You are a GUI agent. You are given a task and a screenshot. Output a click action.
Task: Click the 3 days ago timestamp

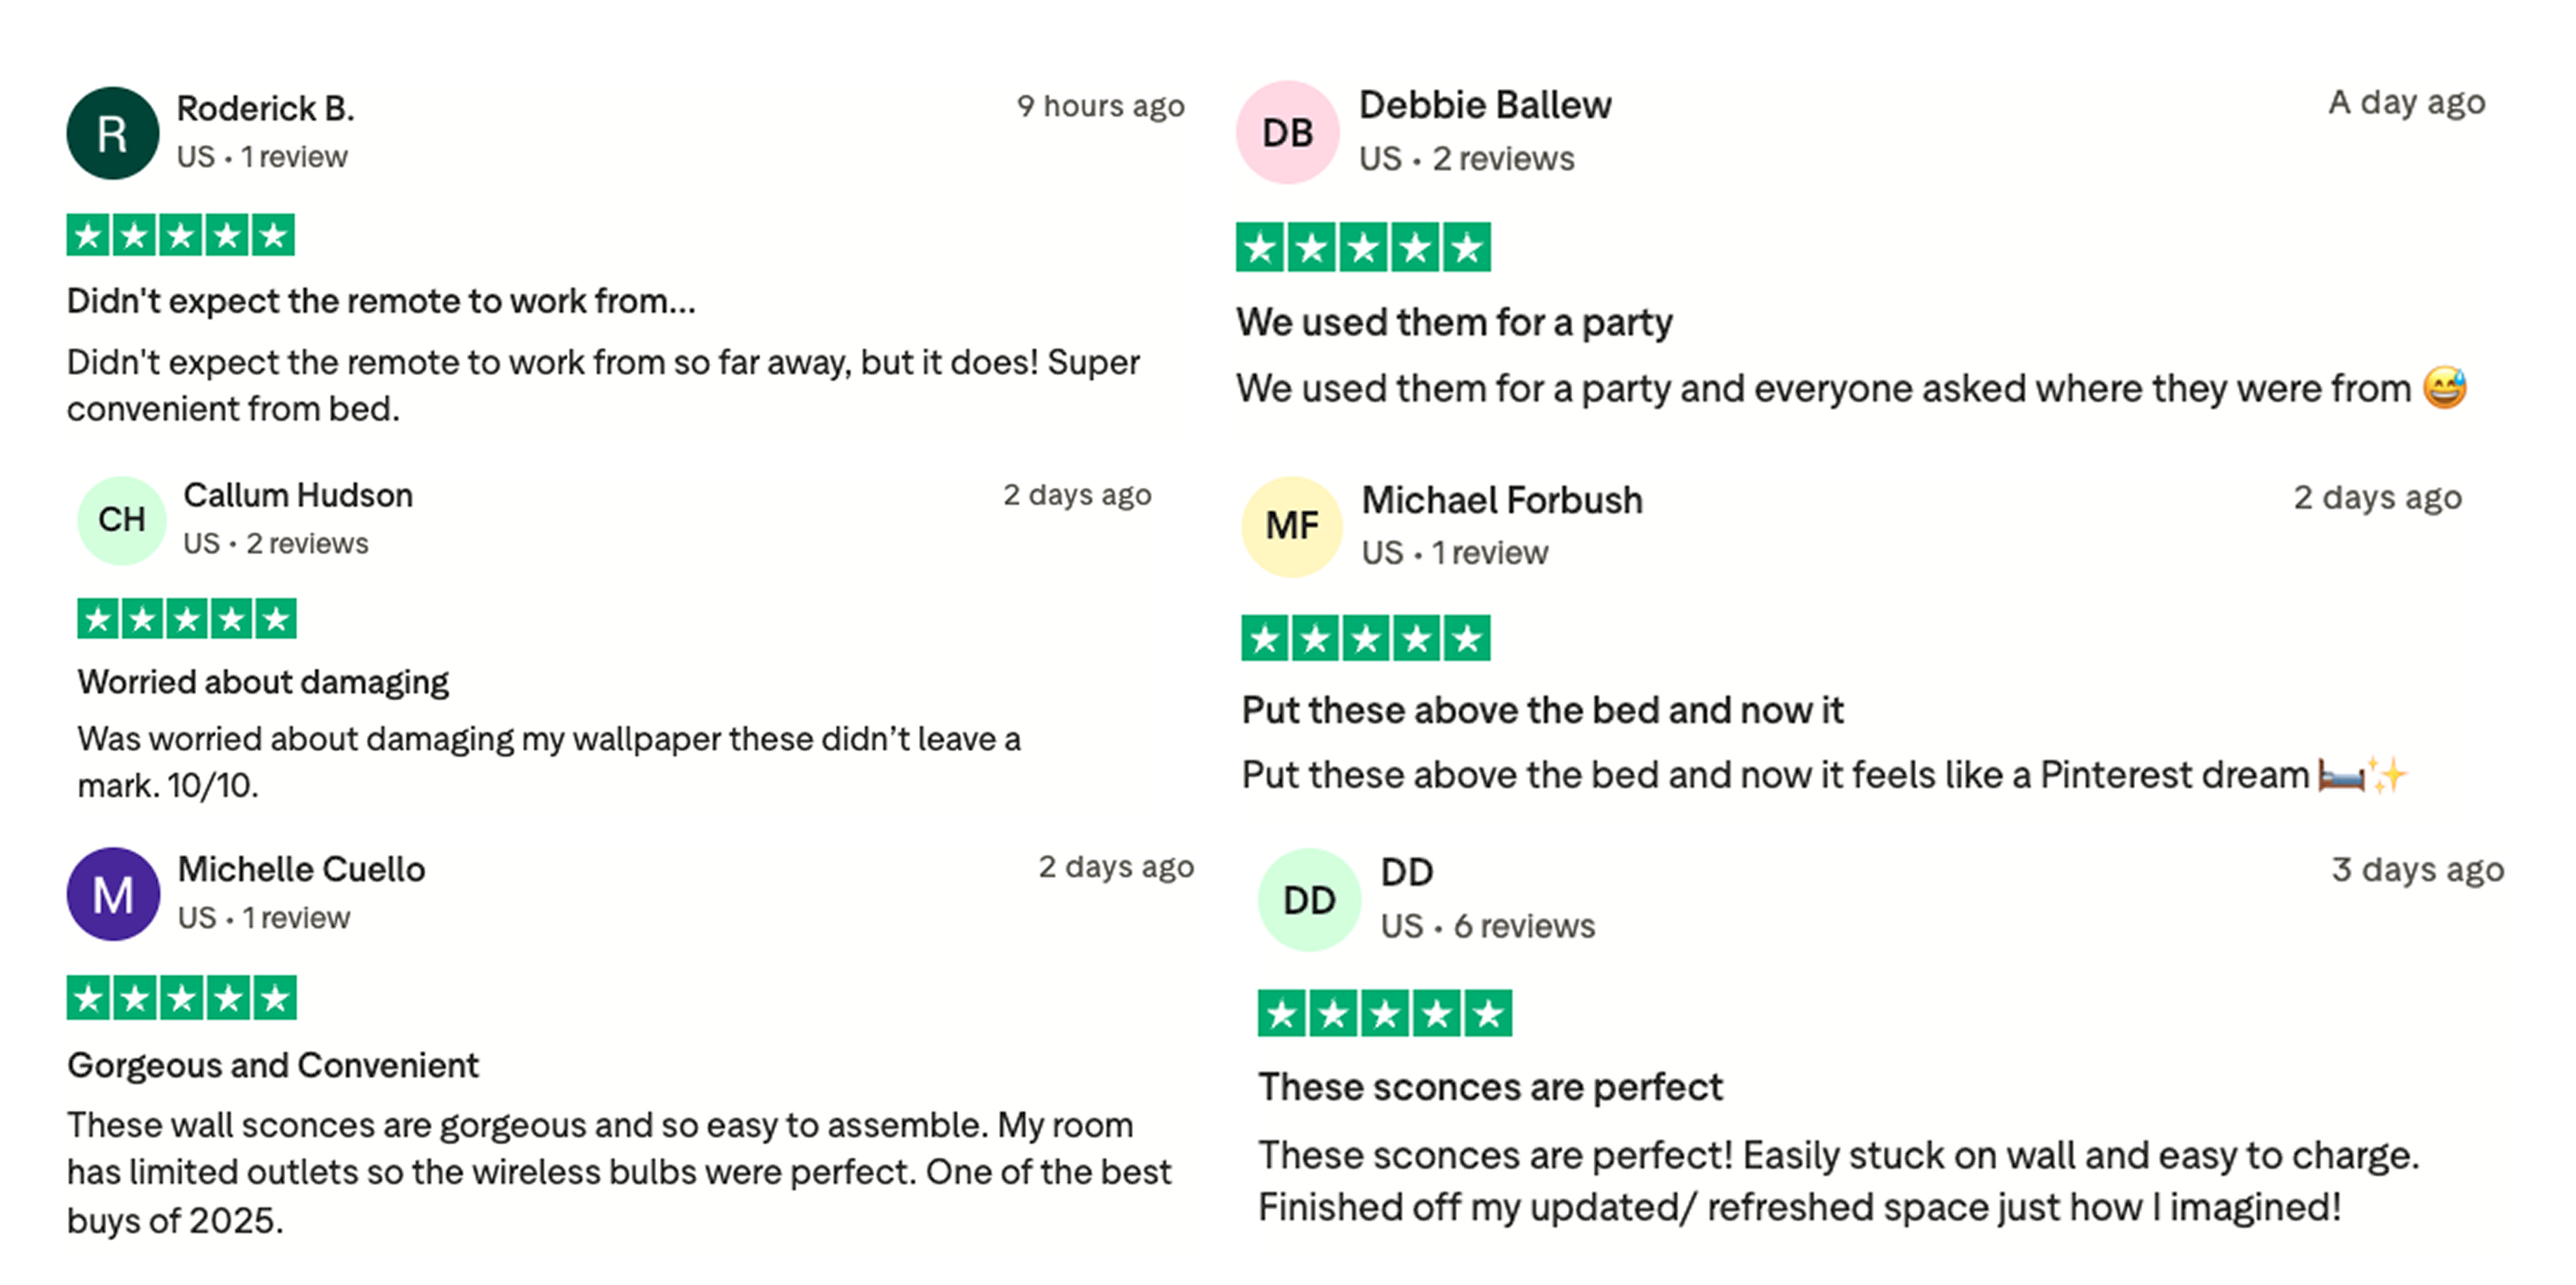pyautogui.click(x=2418, y=869)
